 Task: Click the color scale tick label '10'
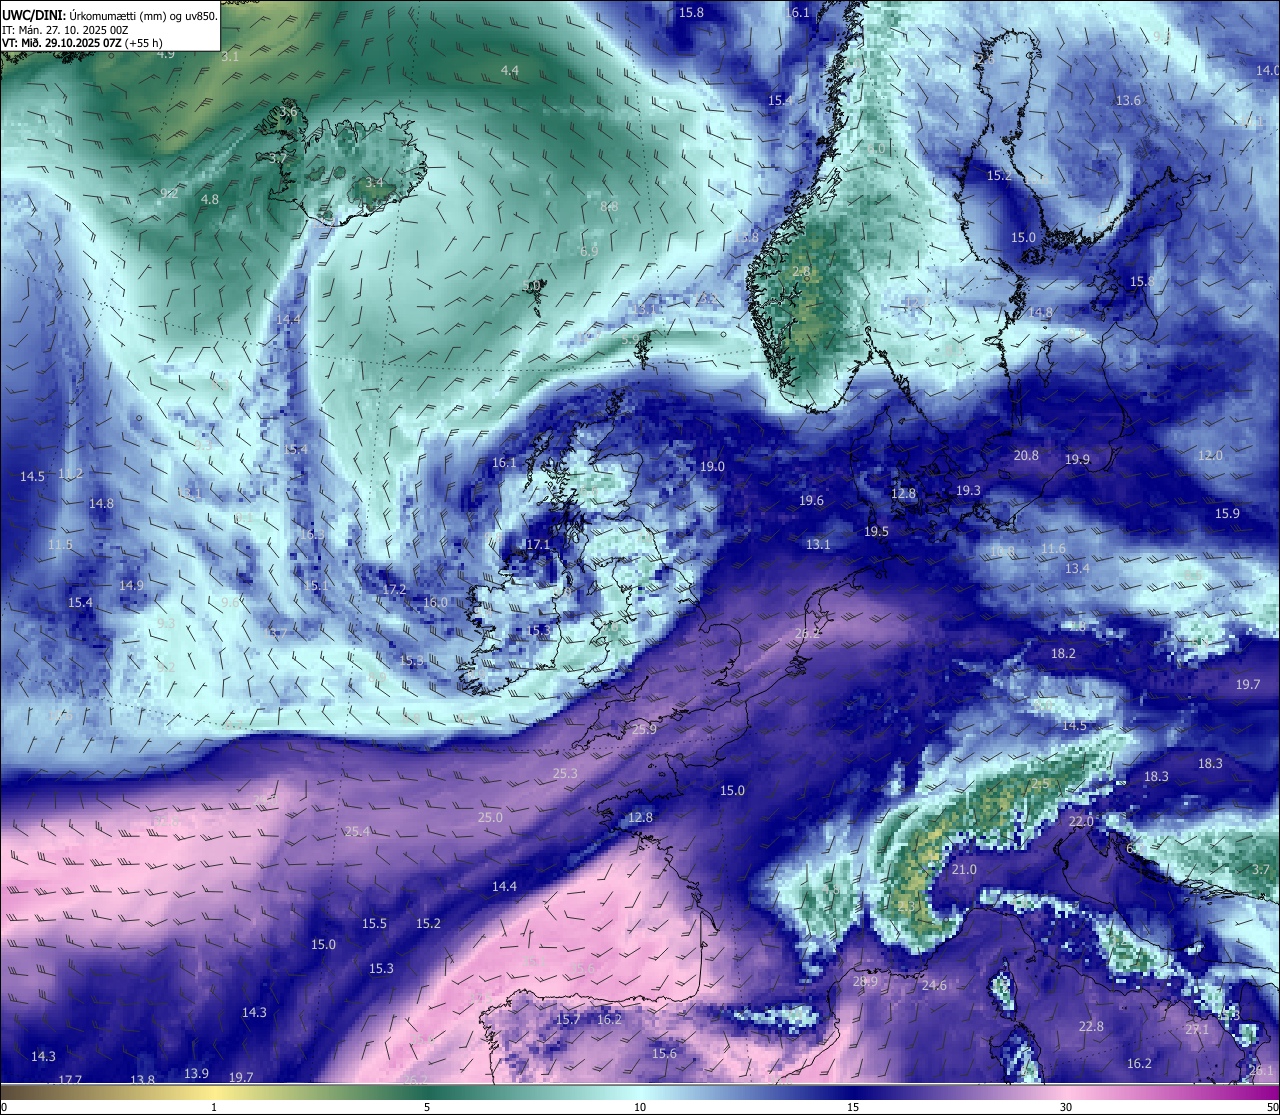click(x=640, y=1107)
